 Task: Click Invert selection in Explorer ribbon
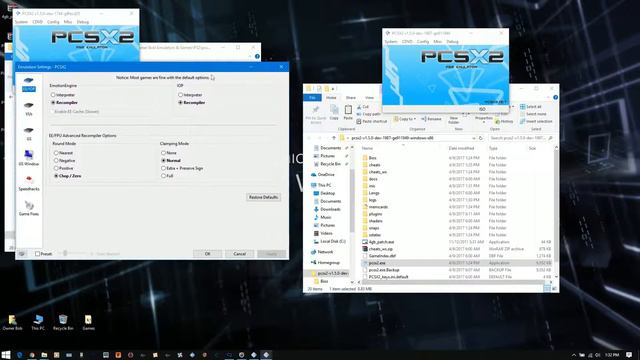click(536, 121)
